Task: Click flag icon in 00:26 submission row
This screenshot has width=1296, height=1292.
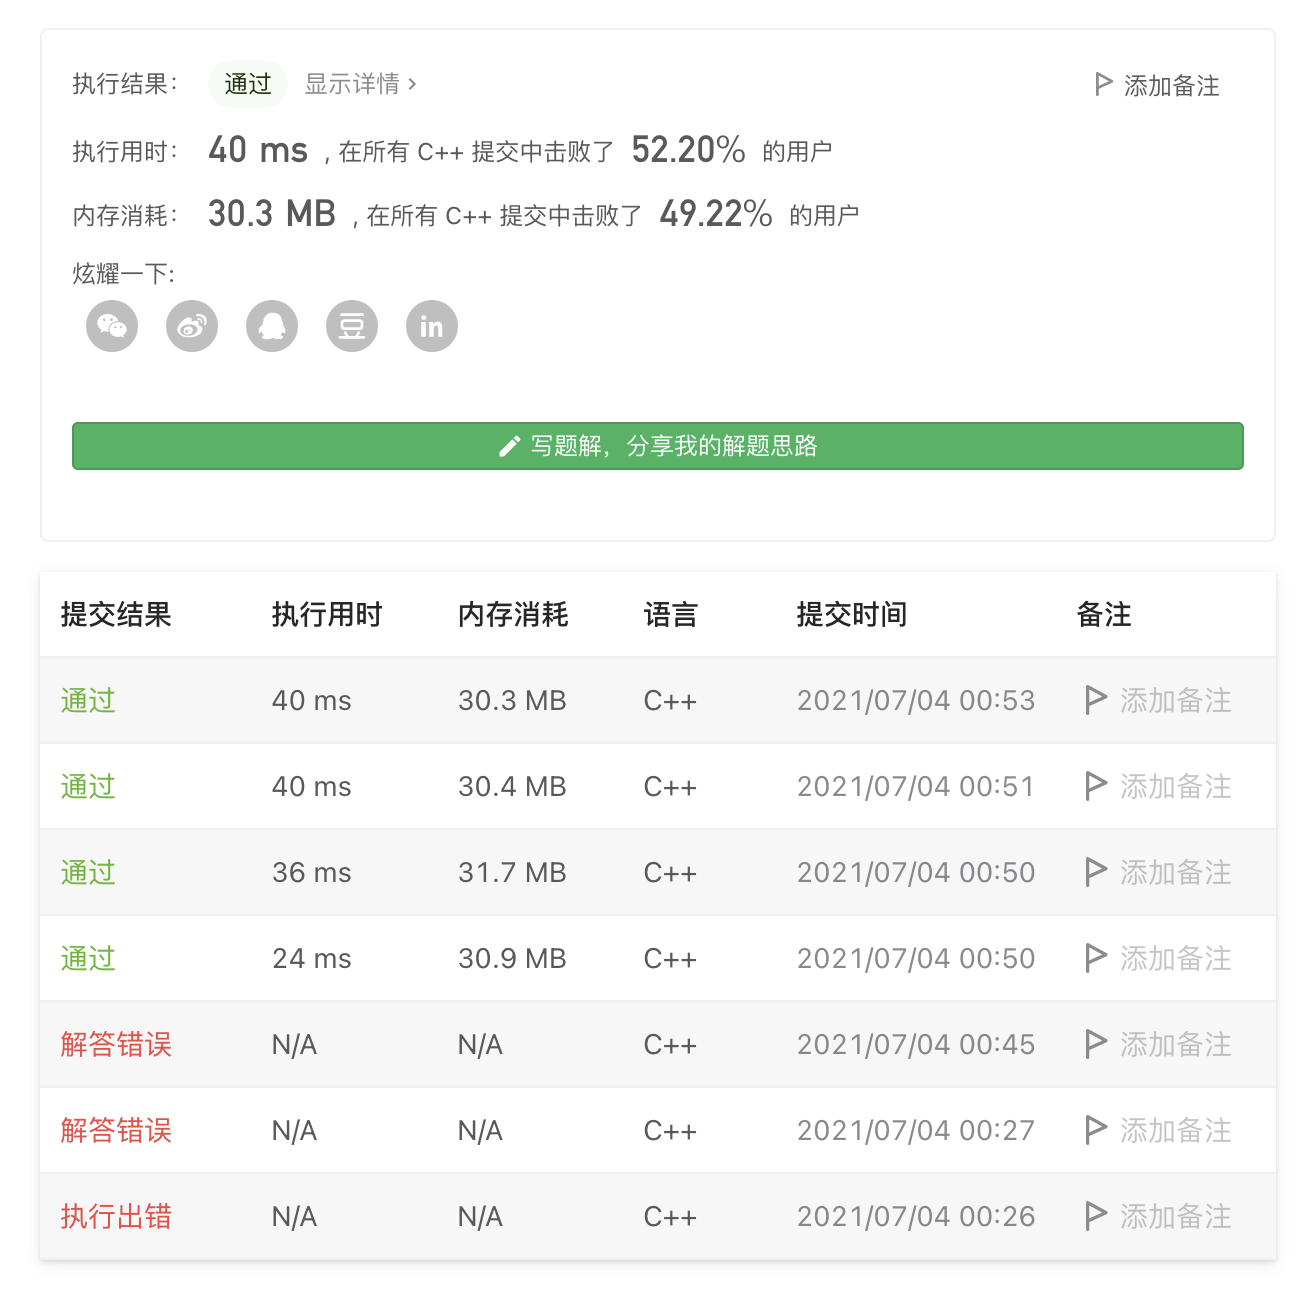Action: 1096,1216
